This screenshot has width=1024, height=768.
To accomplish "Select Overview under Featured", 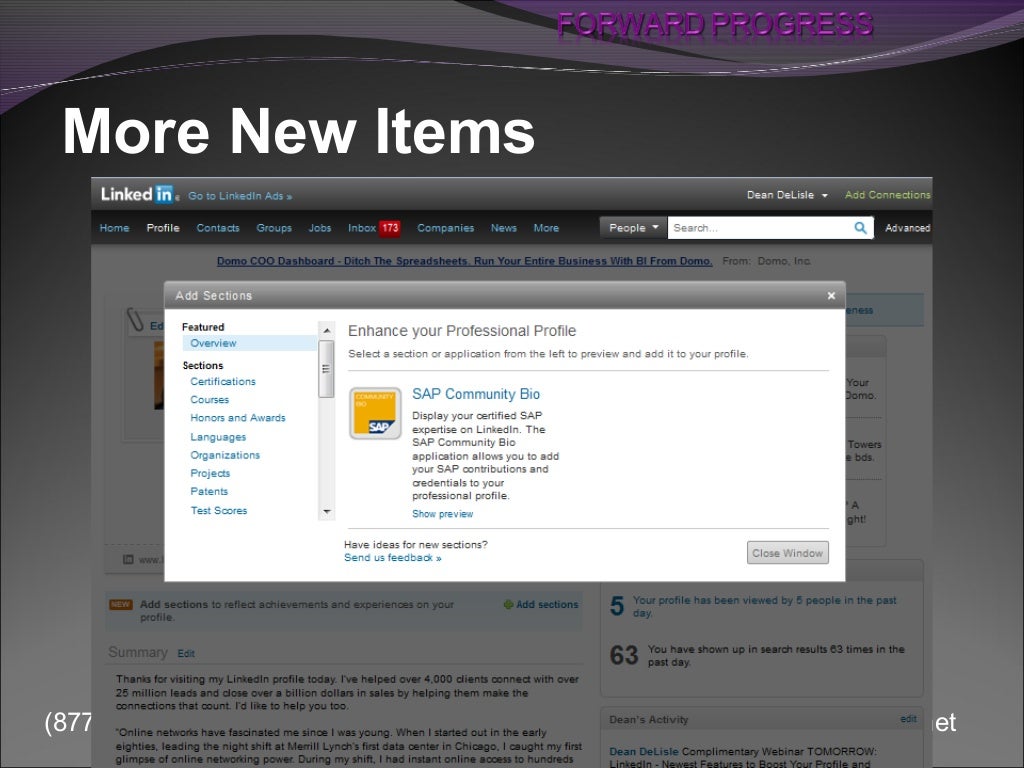I will point(213,343).
